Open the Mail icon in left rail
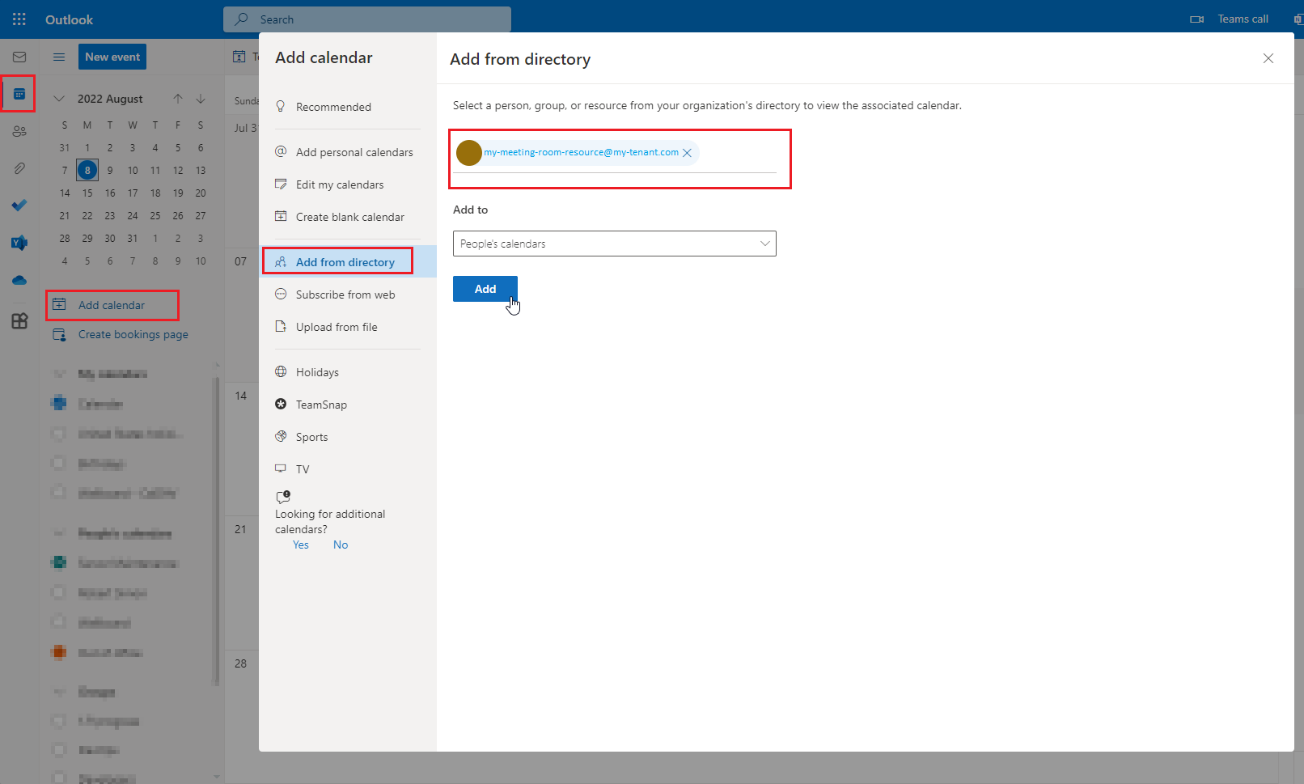1304x784 pixels. click(x=19, y=57)
